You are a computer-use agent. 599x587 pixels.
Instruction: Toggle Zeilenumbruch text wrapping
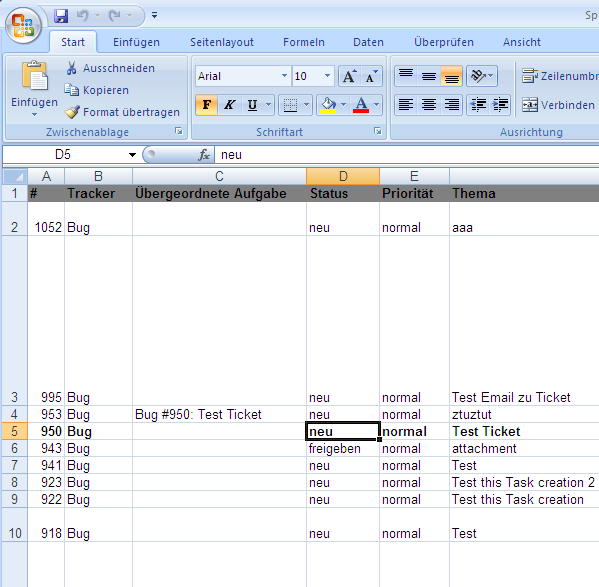pos(560,76)
